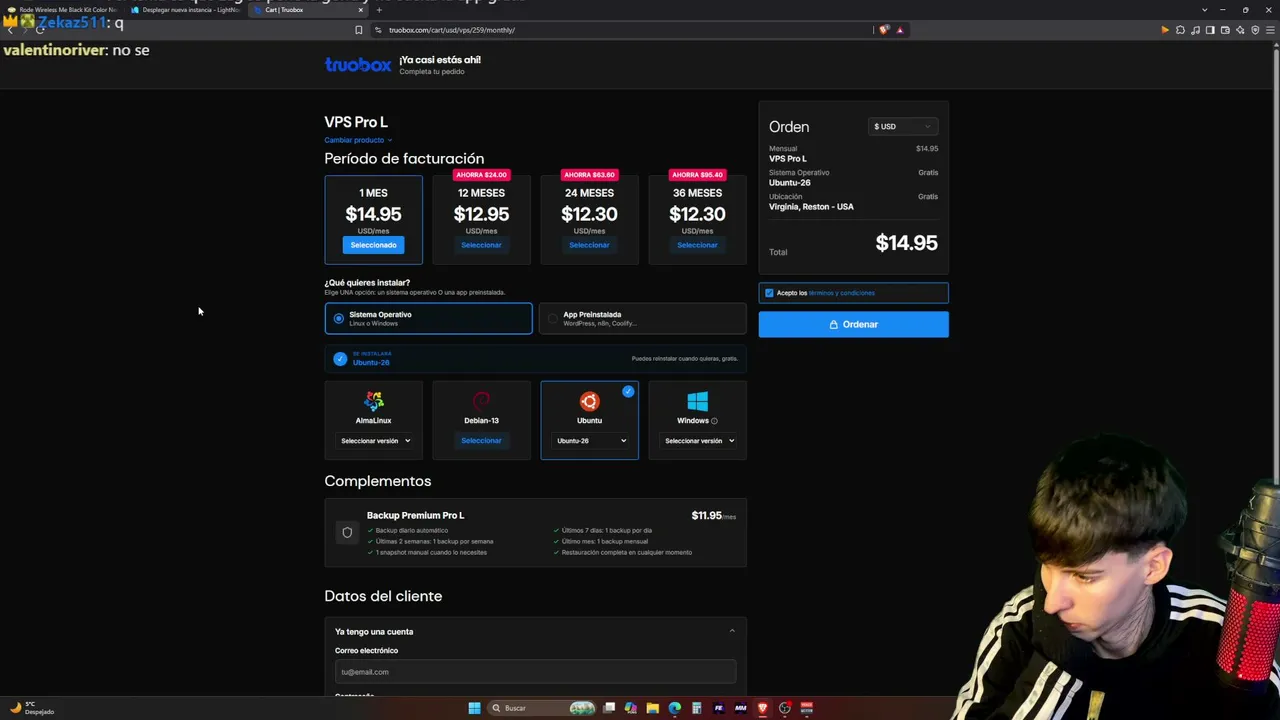Click the Ubuntu logo icon
Viewport: 1280px width, 720px height.
pyautogui.click(x=589, y=401)
